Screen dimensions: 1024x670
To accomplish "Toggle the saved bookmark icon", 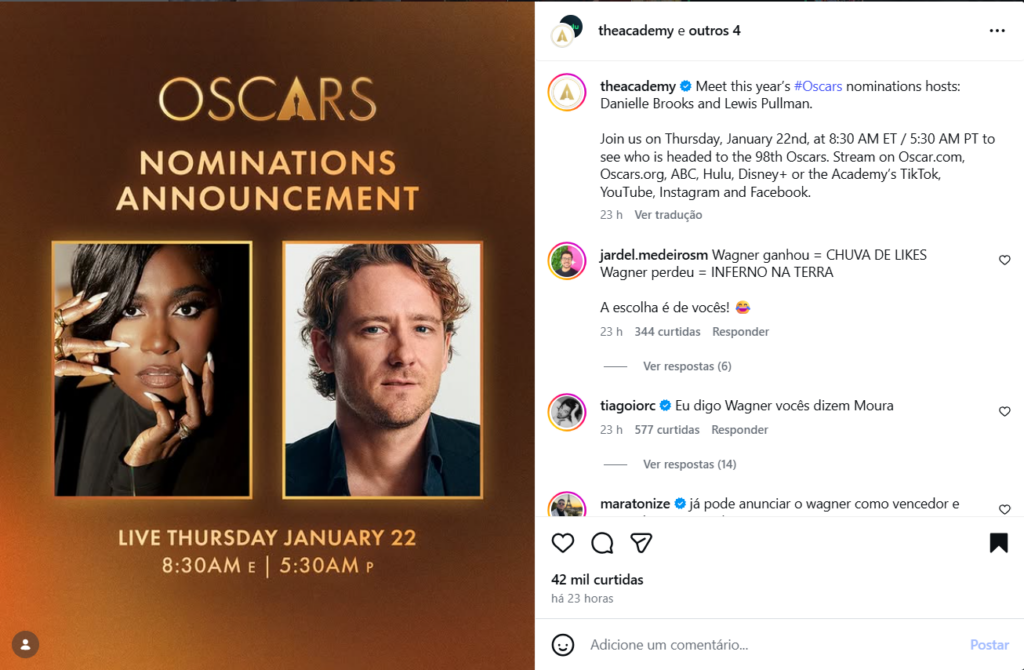I will tap(998, 543).
